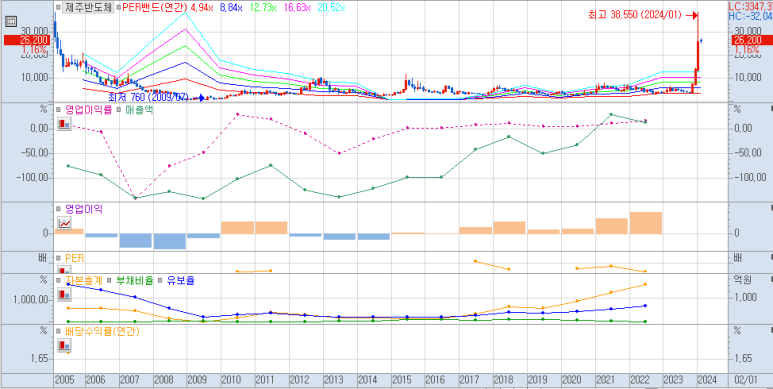Click the 2008 영업이익 blue bar
773x389 pixels.
[170, 241]
